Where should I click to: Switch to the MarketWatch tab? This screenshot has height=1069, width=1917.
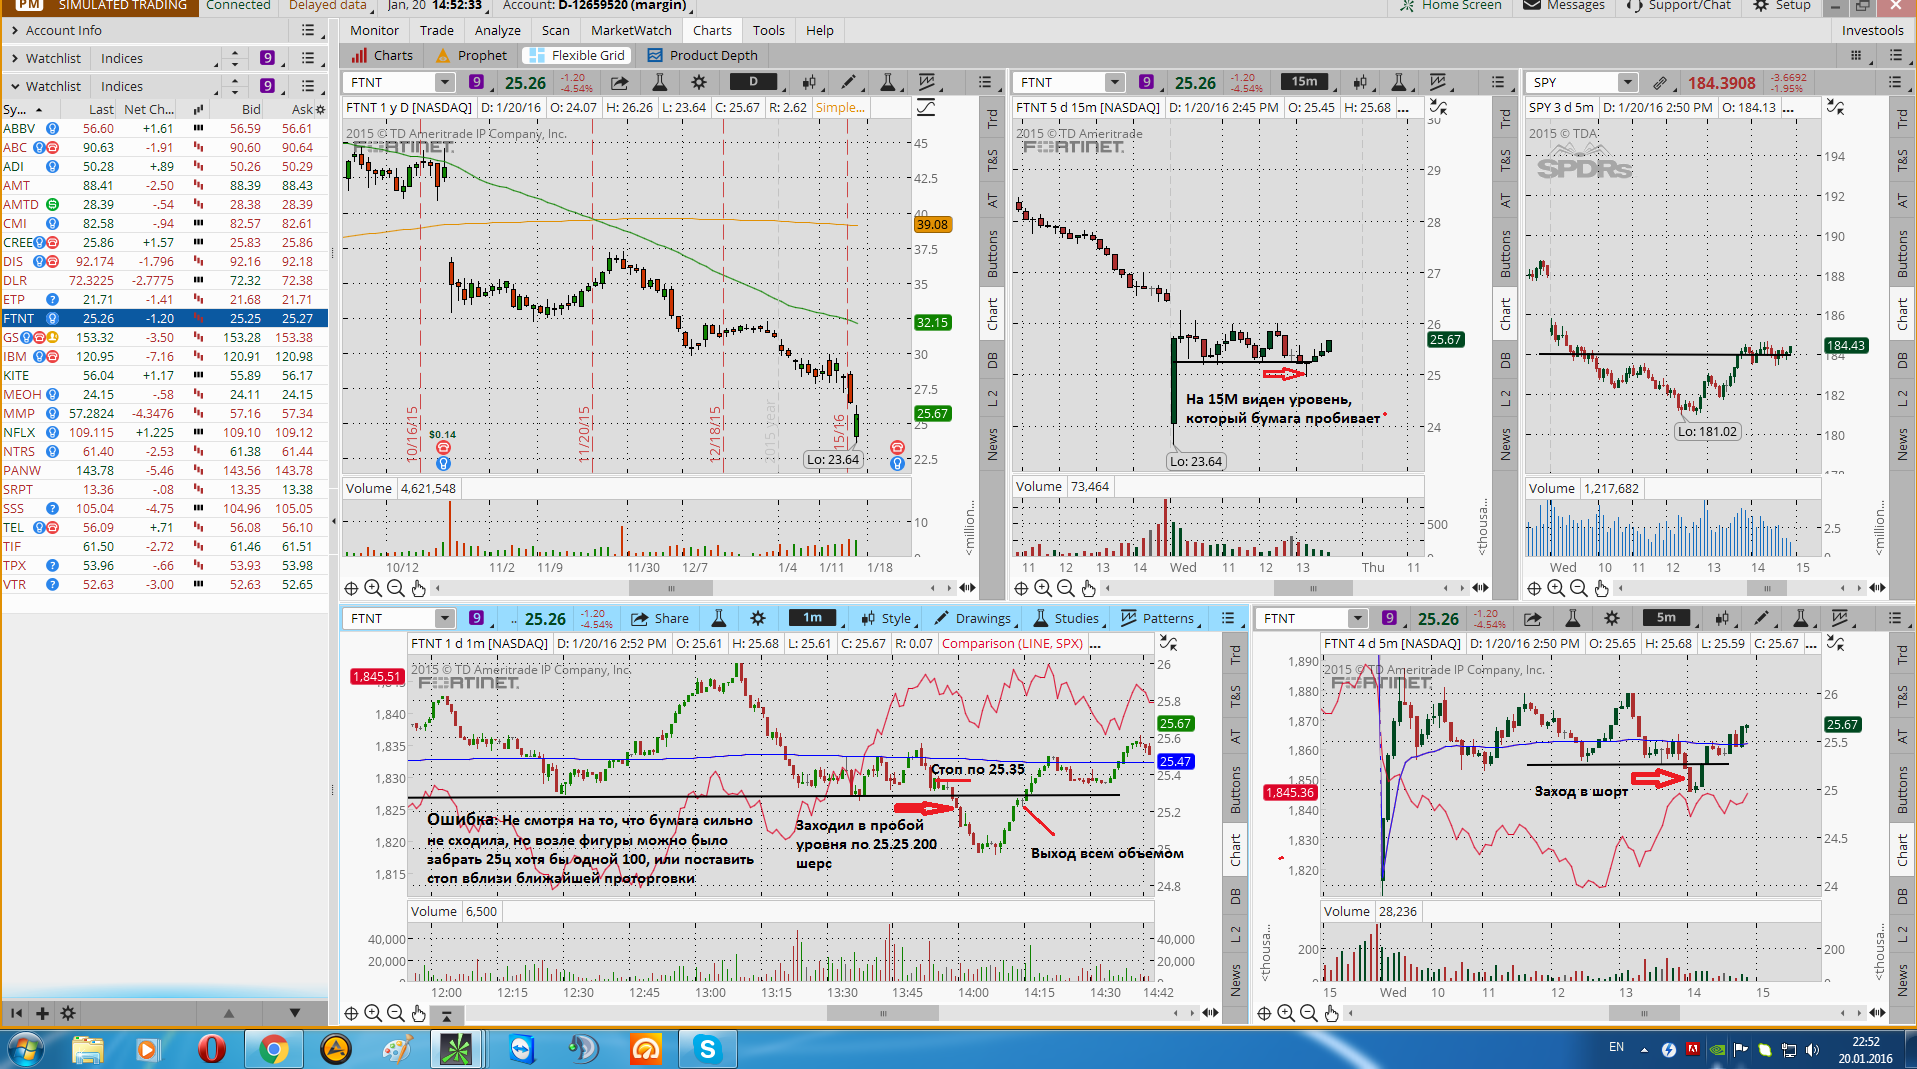pyautogui.click(x=631, y=30)
